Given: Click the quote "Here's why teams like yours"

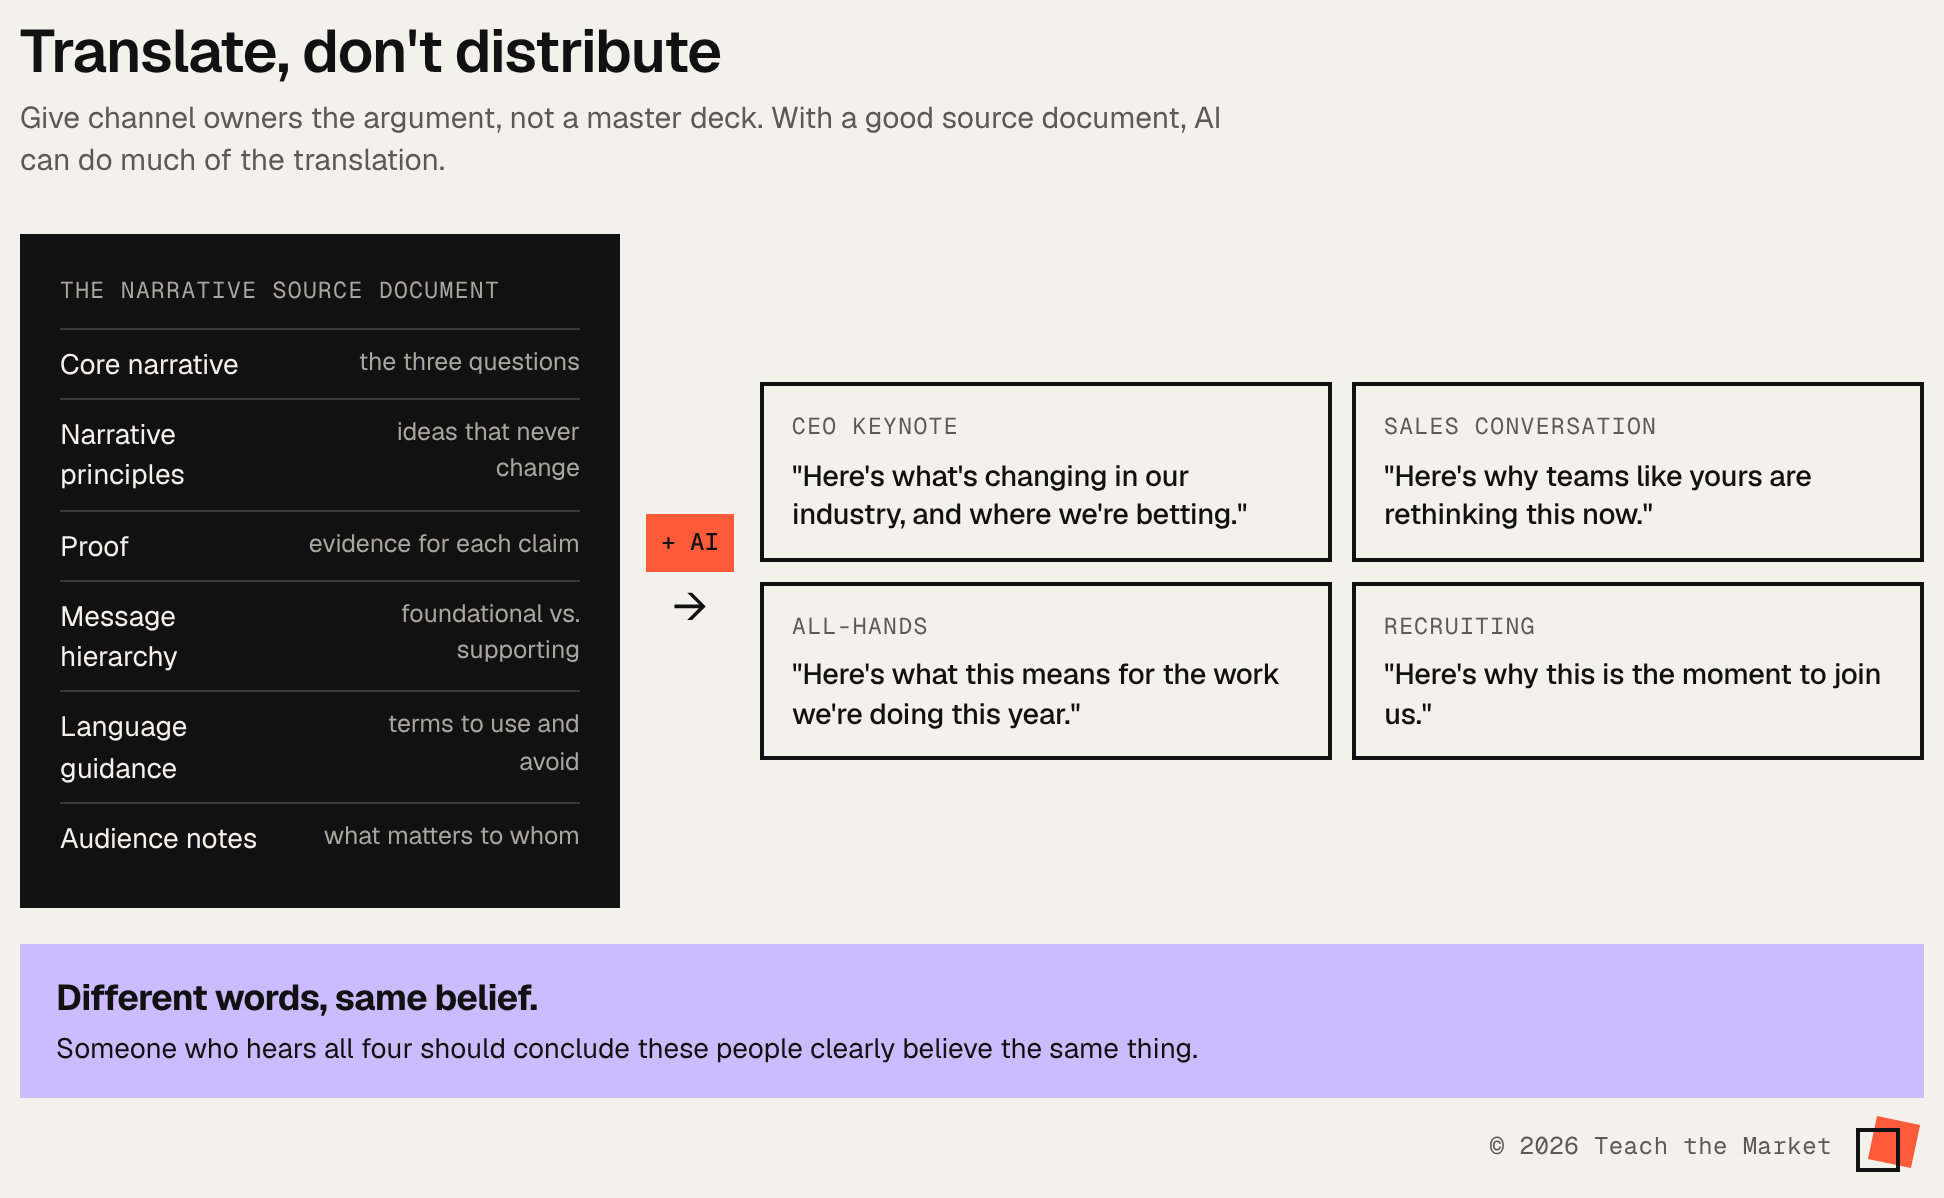Looking at the screenshot, I should tap(1597, 495).
